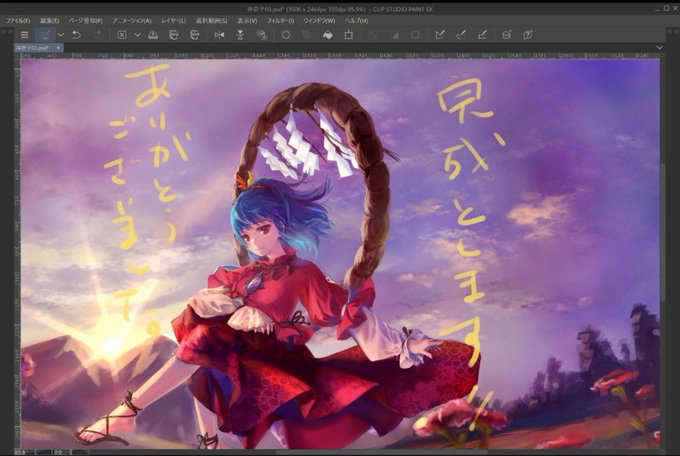
Task: Open the フィルター(I) menu
Action: 280,21
